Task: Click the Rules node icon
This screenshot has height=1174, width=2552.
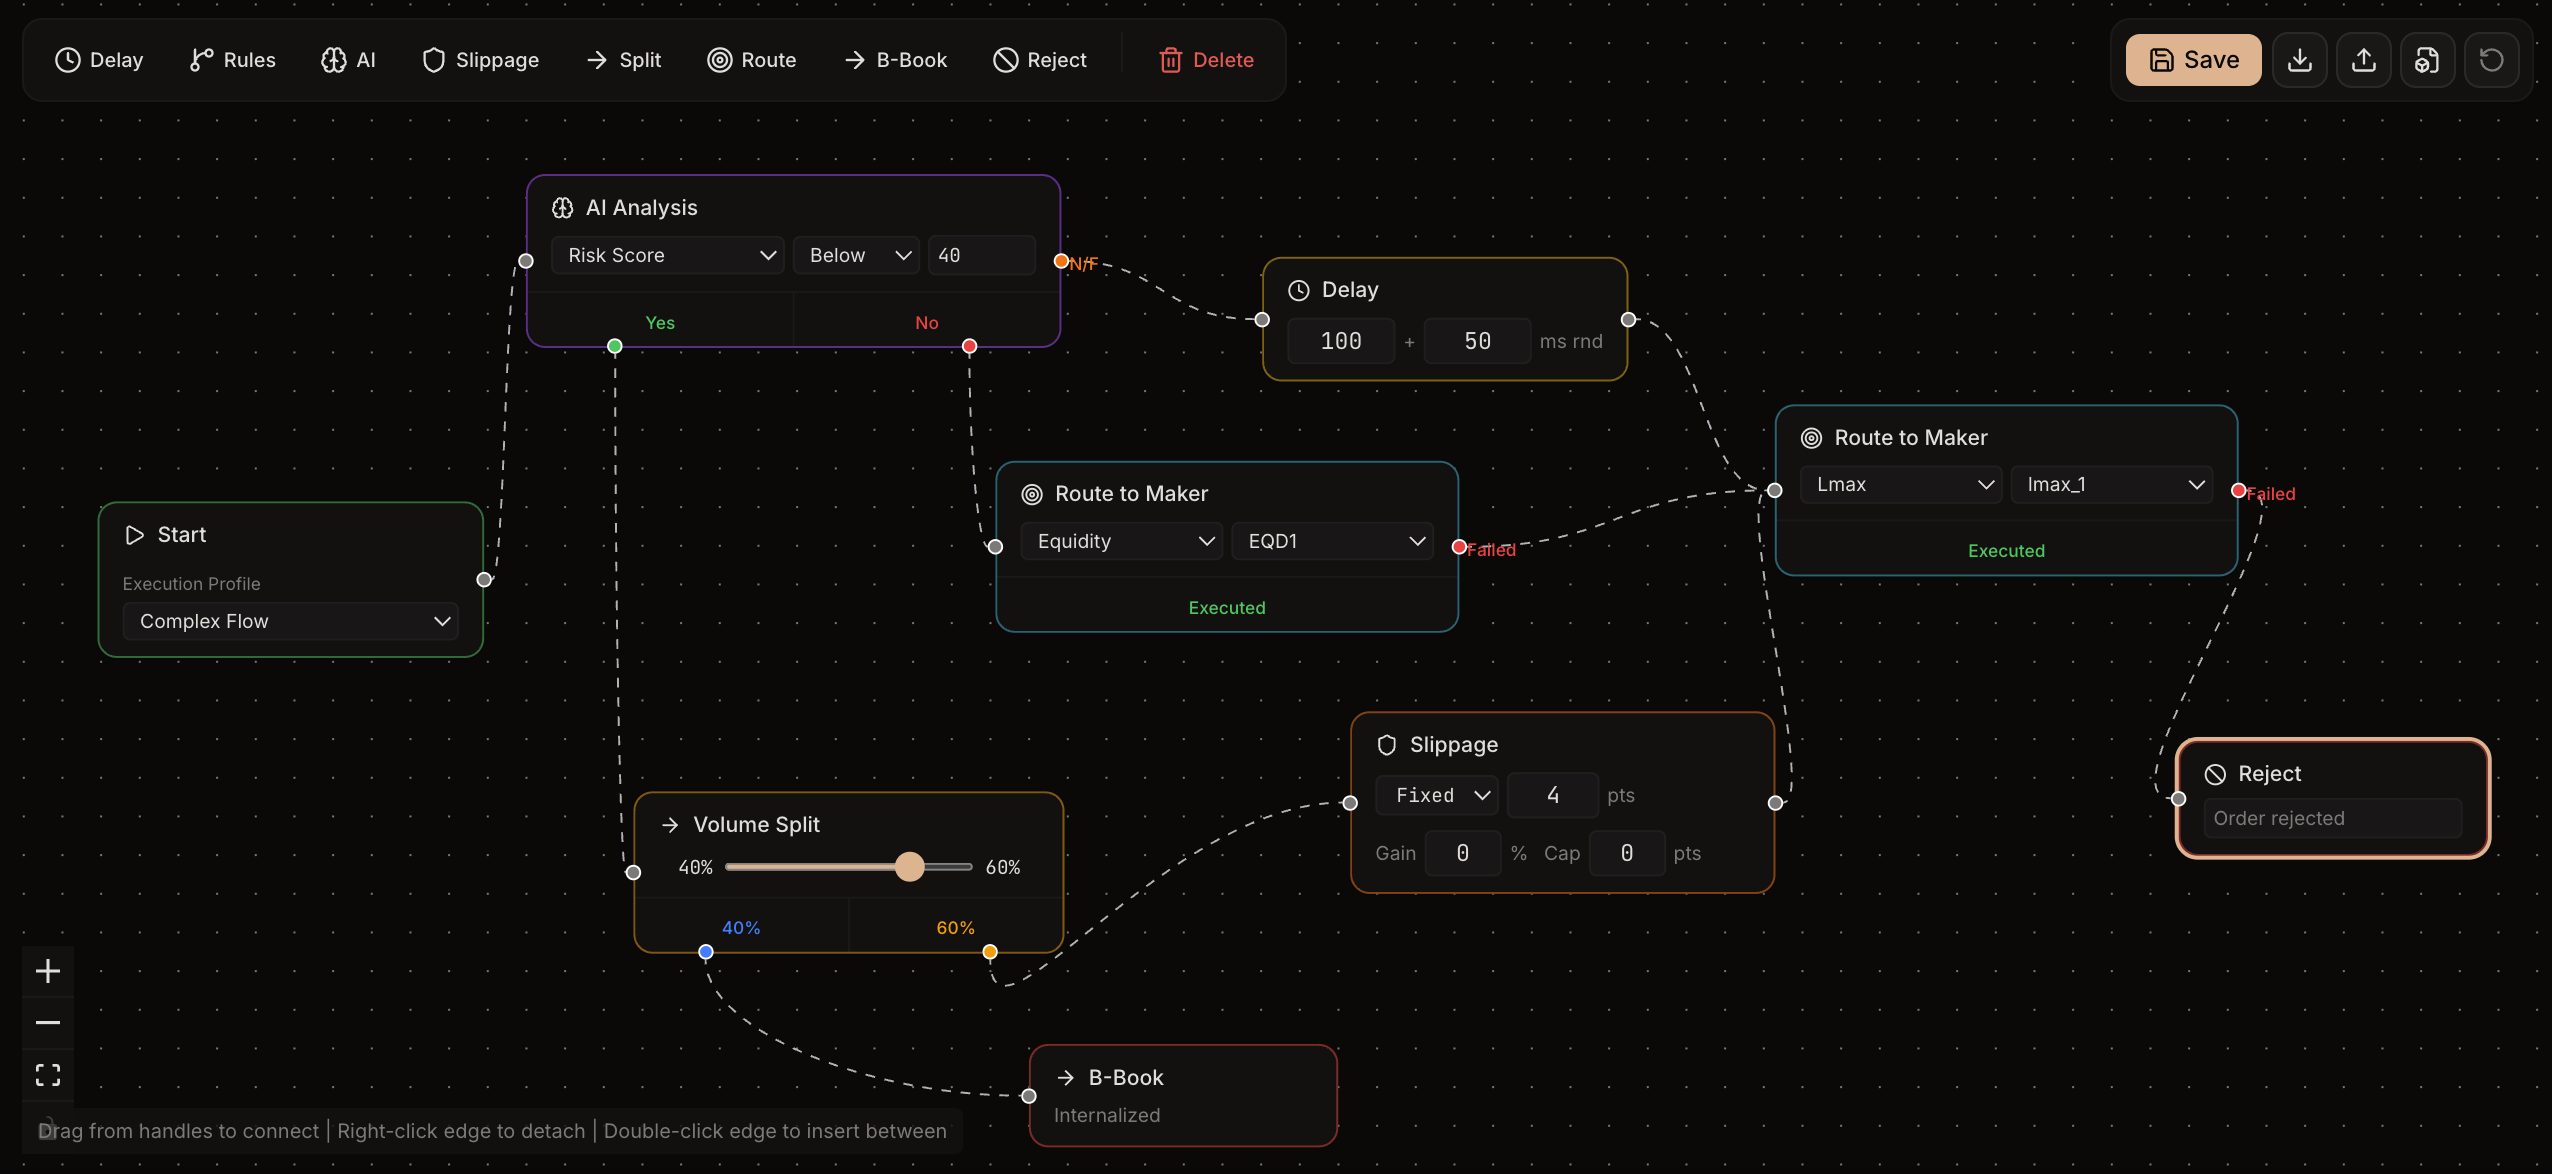Action: [x=201, y=60]
